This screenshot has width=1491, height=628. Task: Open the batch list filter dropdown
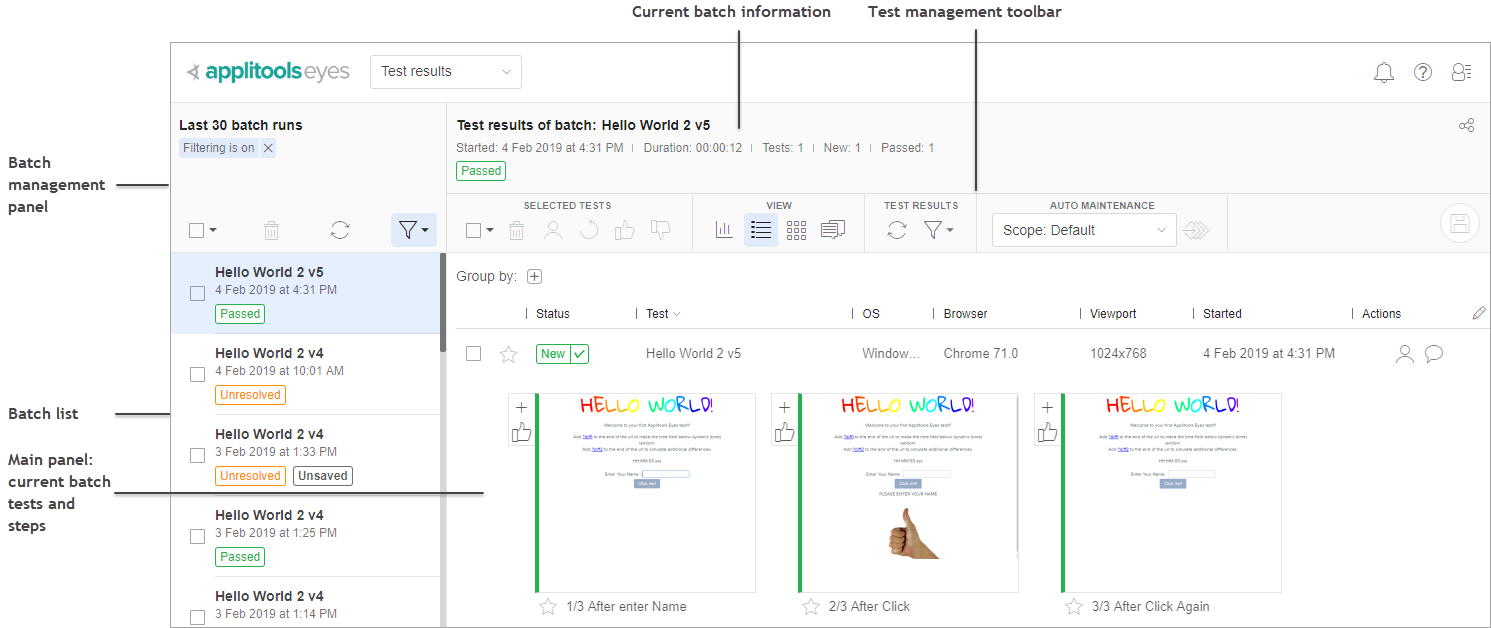pos(413,230)
